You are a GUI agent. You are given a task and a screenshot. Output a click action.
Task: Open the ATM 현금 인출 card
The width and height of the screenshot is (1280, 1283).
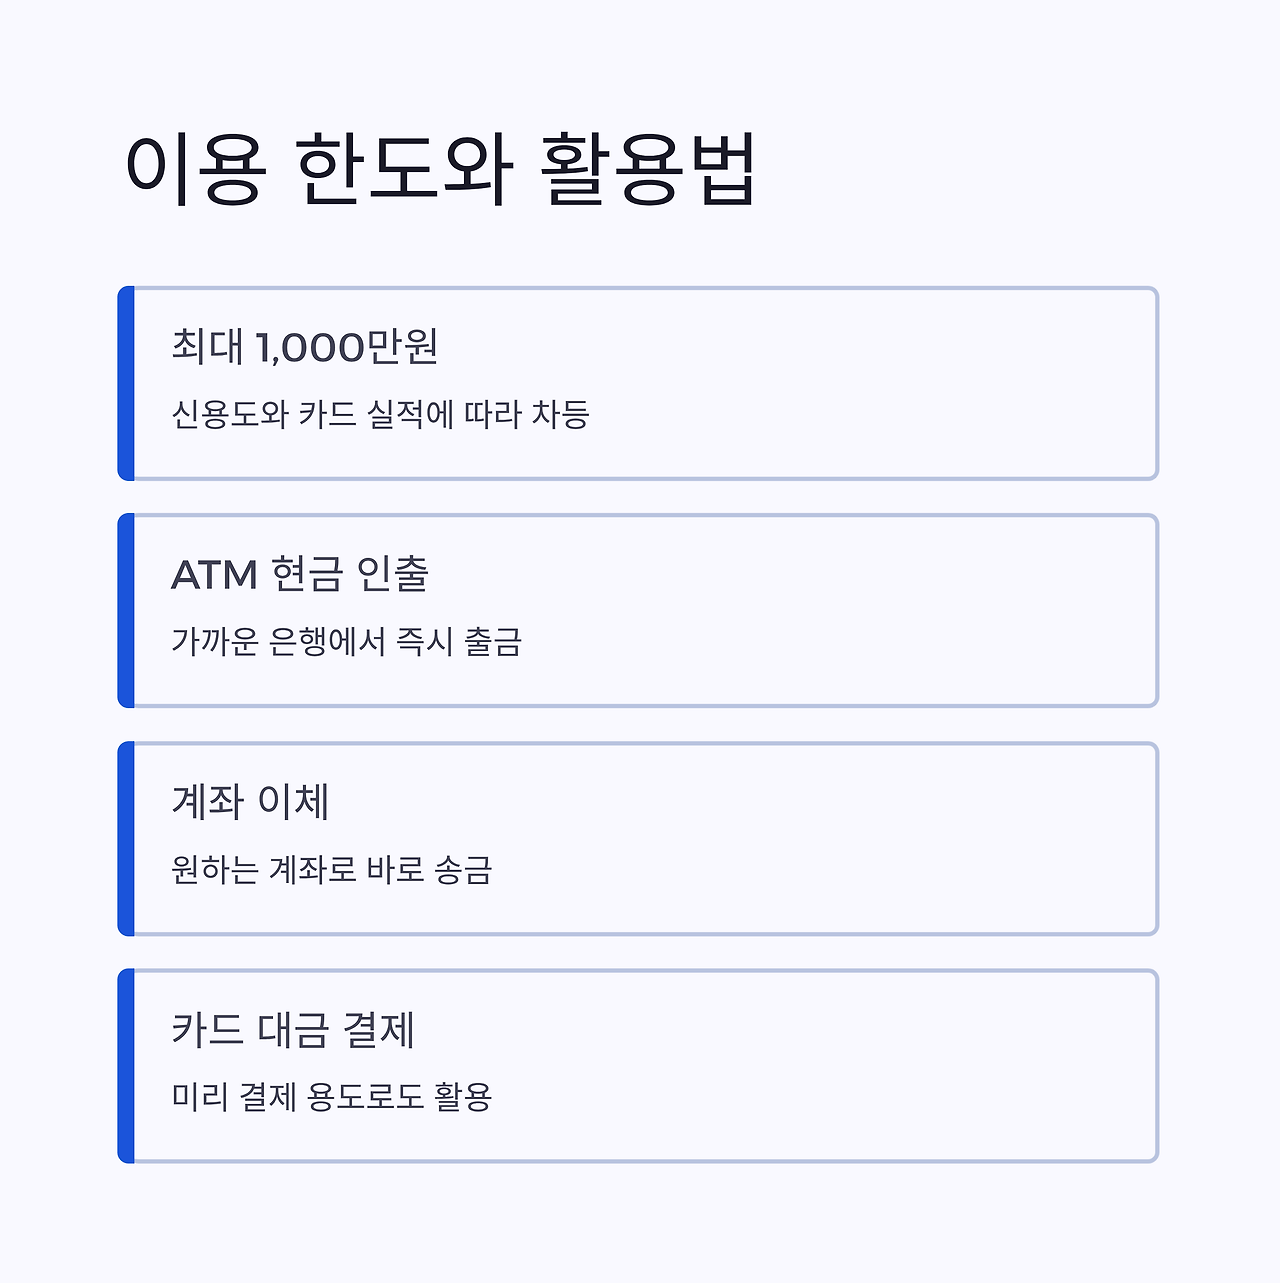(x=638, y=611)
